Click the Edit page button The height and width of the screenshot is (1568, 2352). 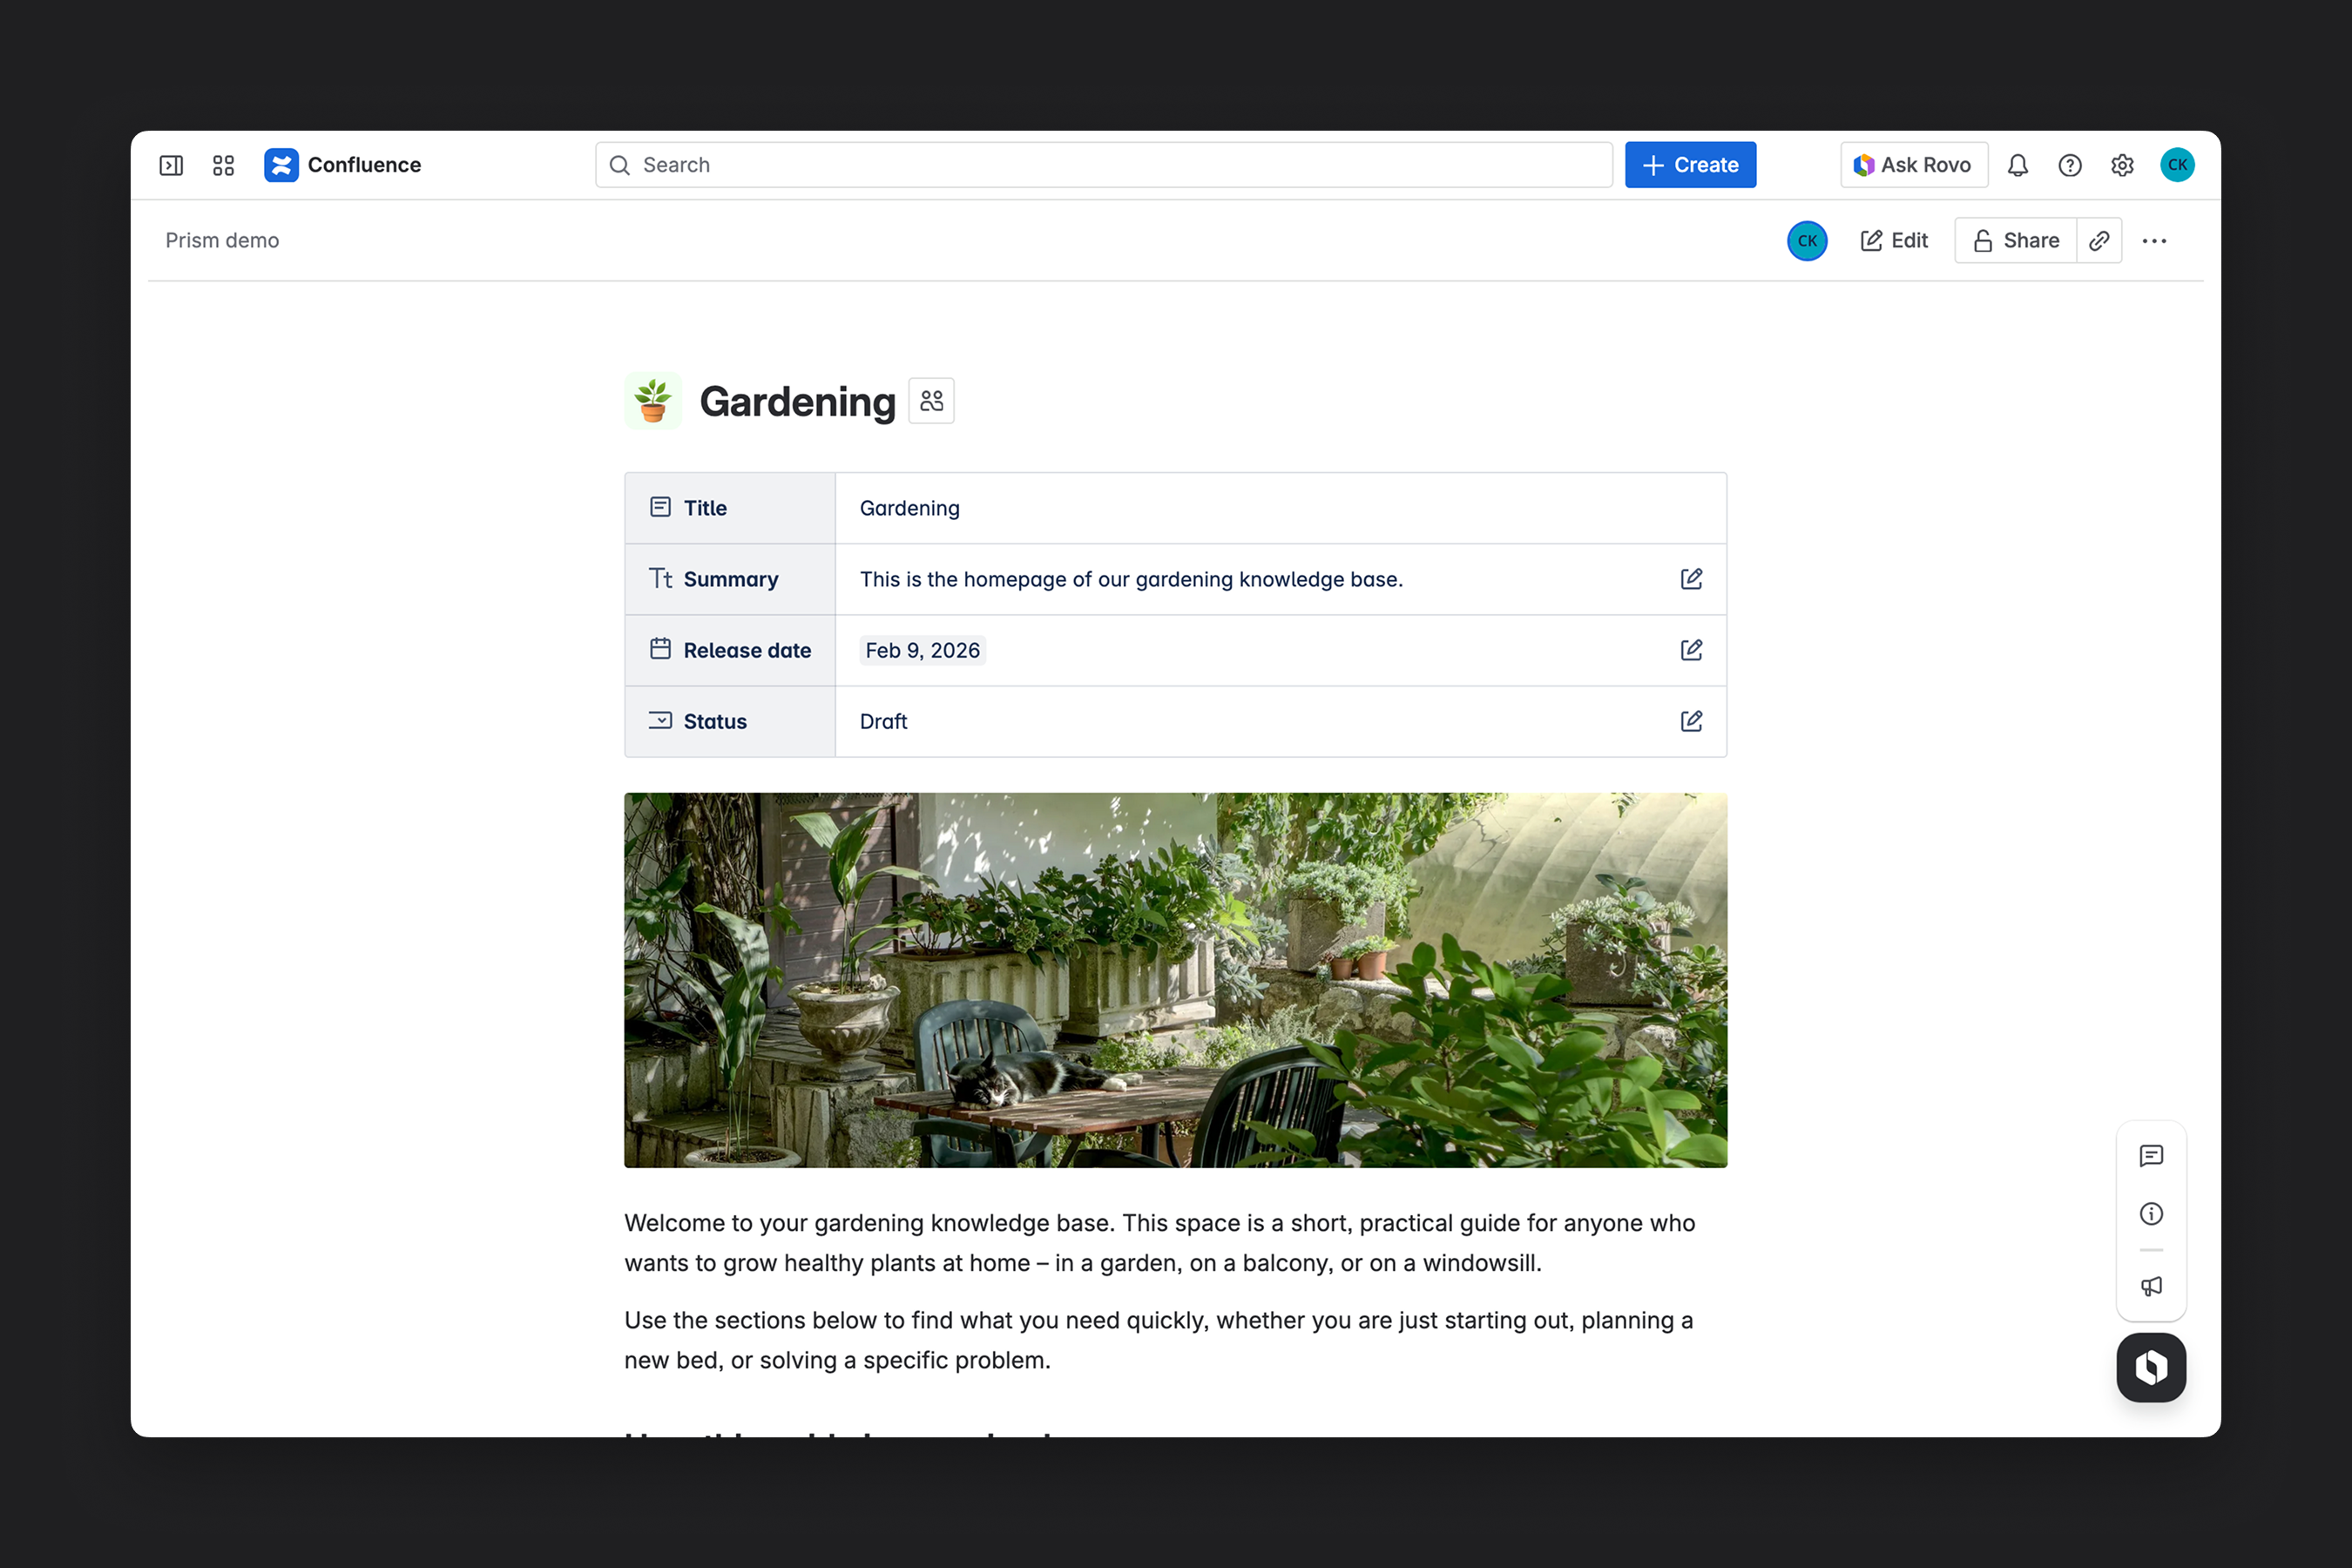(1893, 240)
